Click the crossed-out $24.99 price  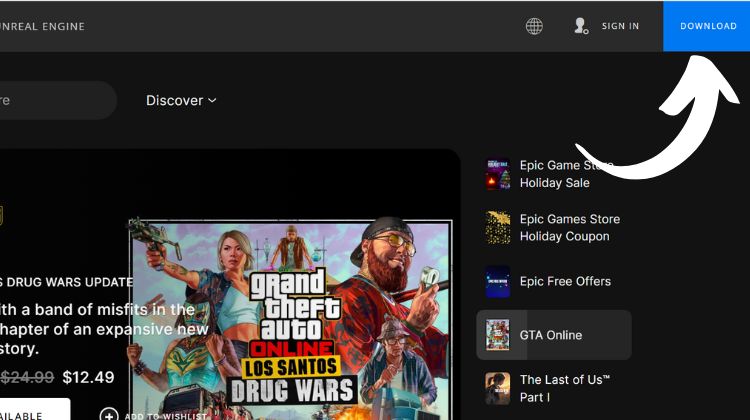point(27,377)
